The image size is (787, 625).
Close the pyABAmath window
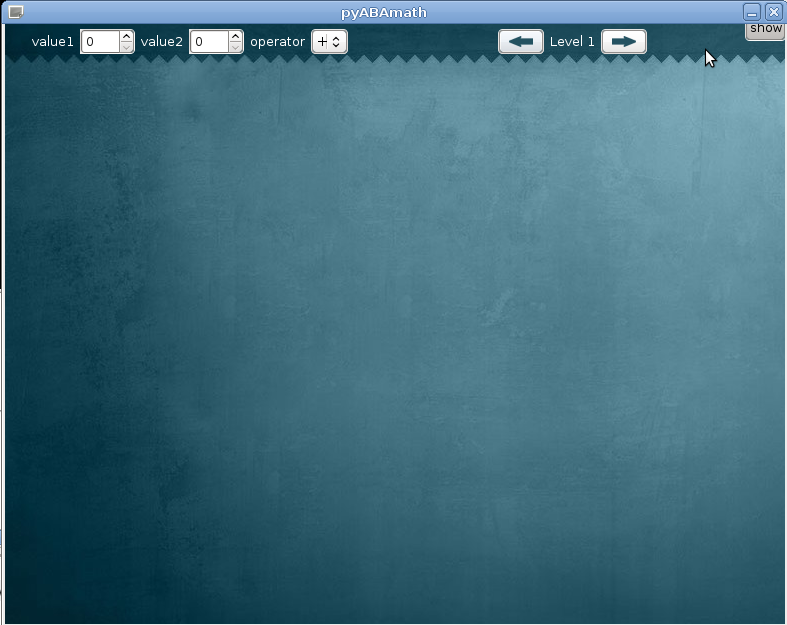coord(773,12)
